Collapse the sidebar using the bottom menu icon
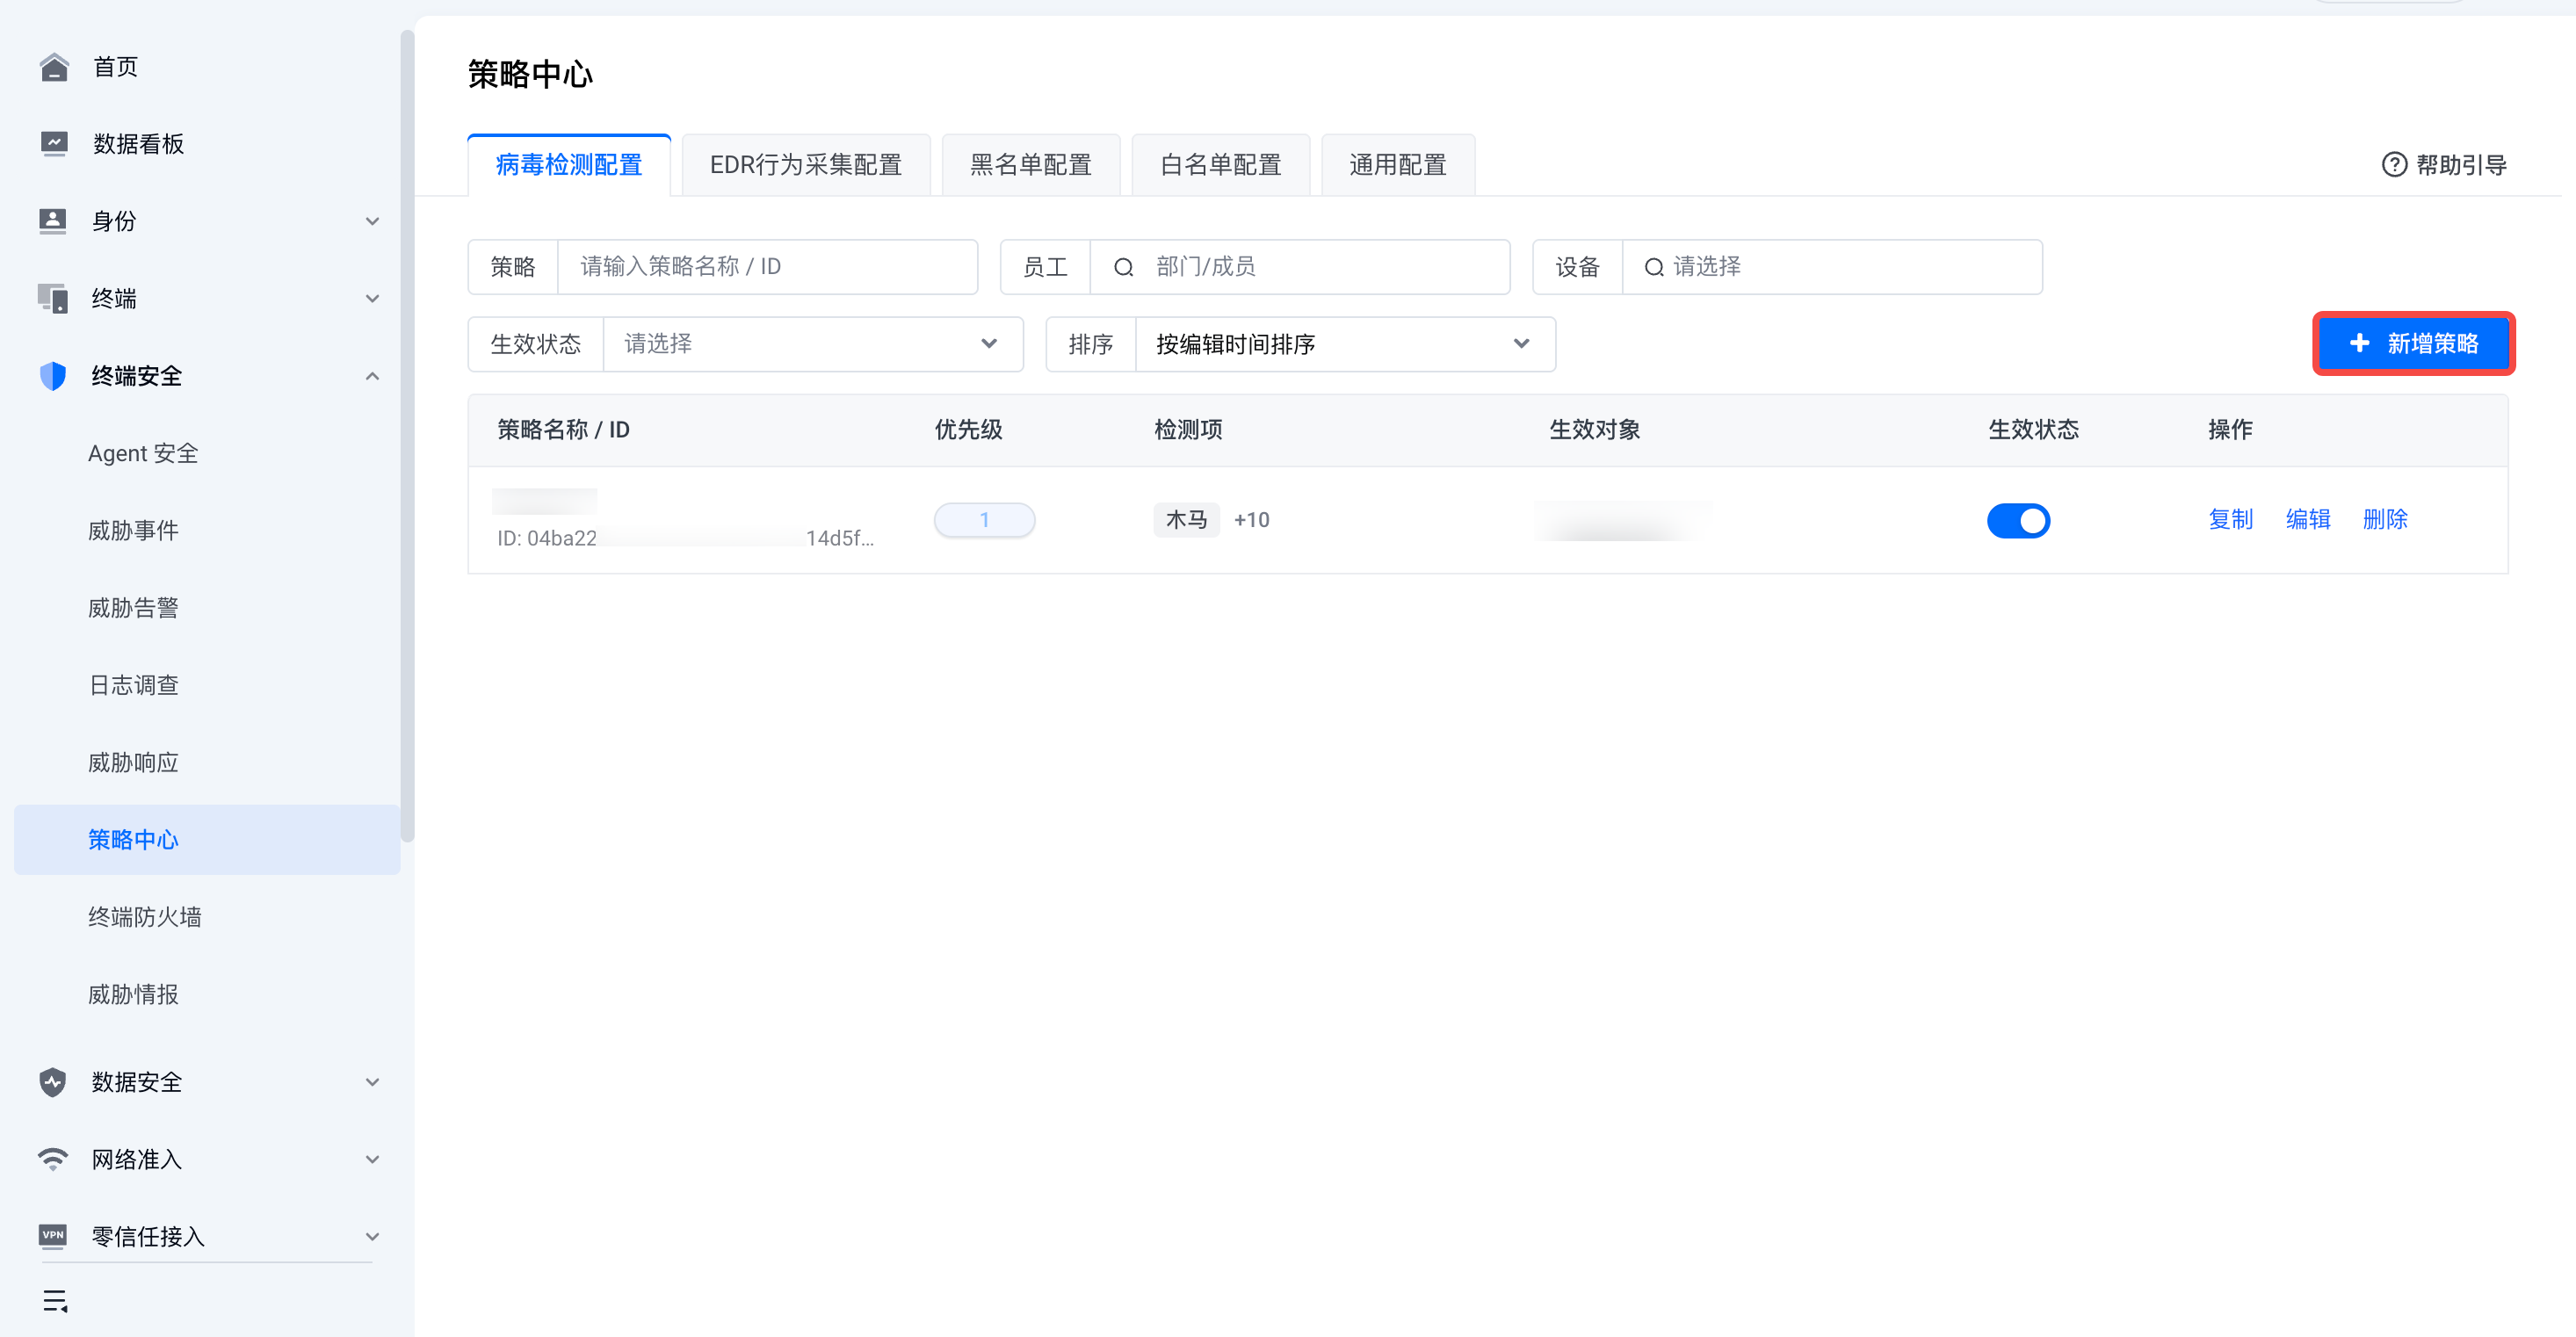This screenshot has height=1337, width=2576. [55, 1301]
